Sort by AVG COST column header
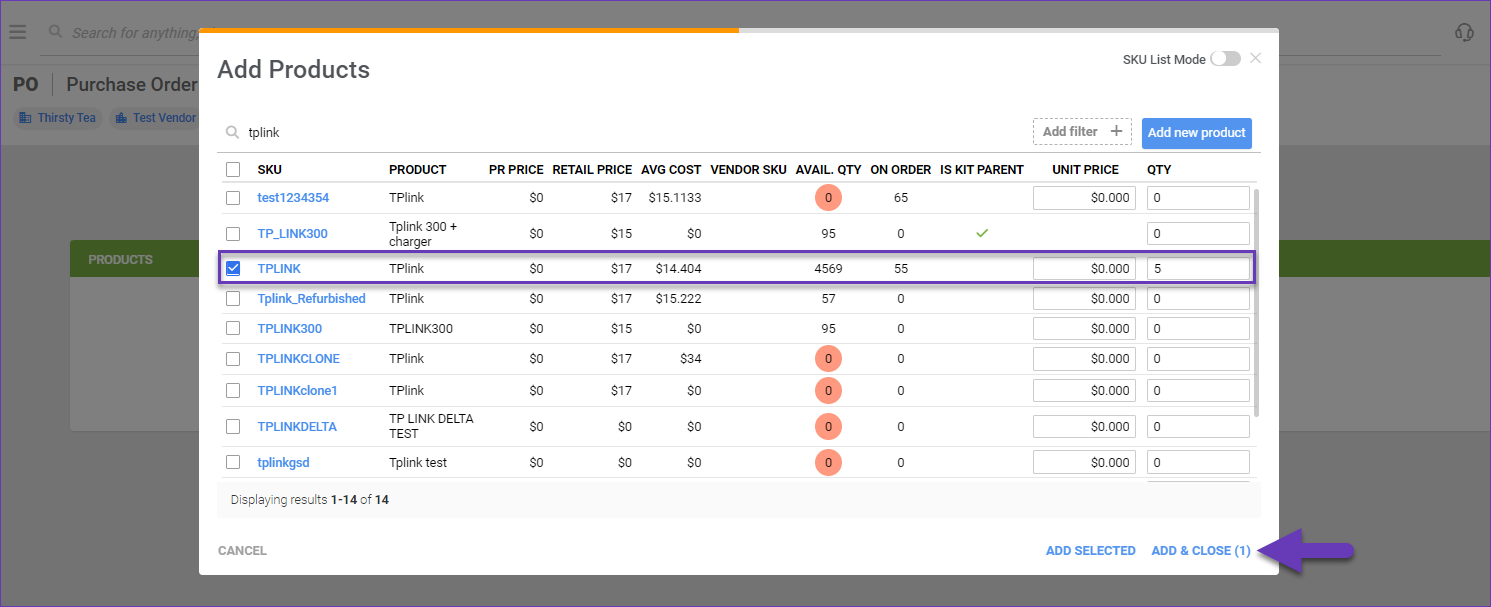The width and height of the screenshot is (1491, 607). (671, 169)
